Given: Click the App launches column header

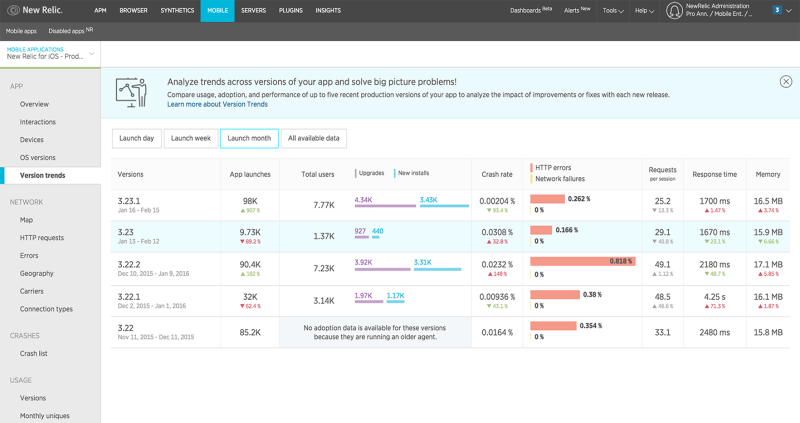Looking at the screenshot, I should [x=250, y=175].
